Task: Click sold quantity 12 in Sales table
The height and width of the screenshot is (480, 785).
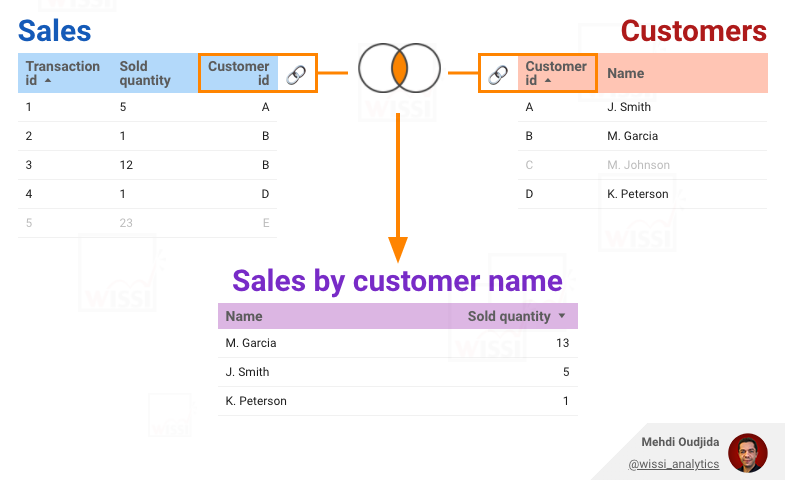Action: [x=126, y=165]
